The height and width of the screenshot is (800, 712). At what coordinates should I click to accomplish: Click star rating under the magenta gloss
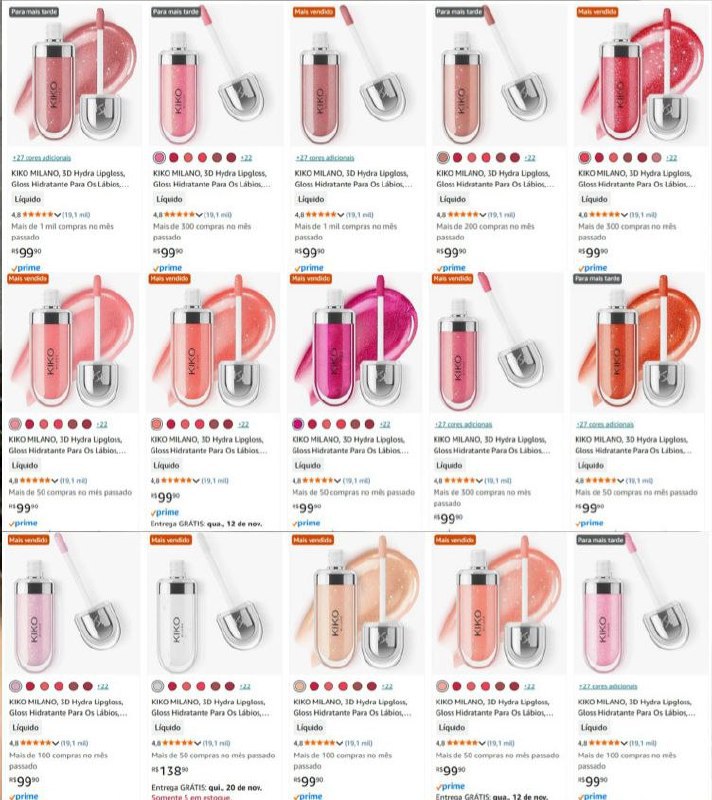(x=318, y=481)
